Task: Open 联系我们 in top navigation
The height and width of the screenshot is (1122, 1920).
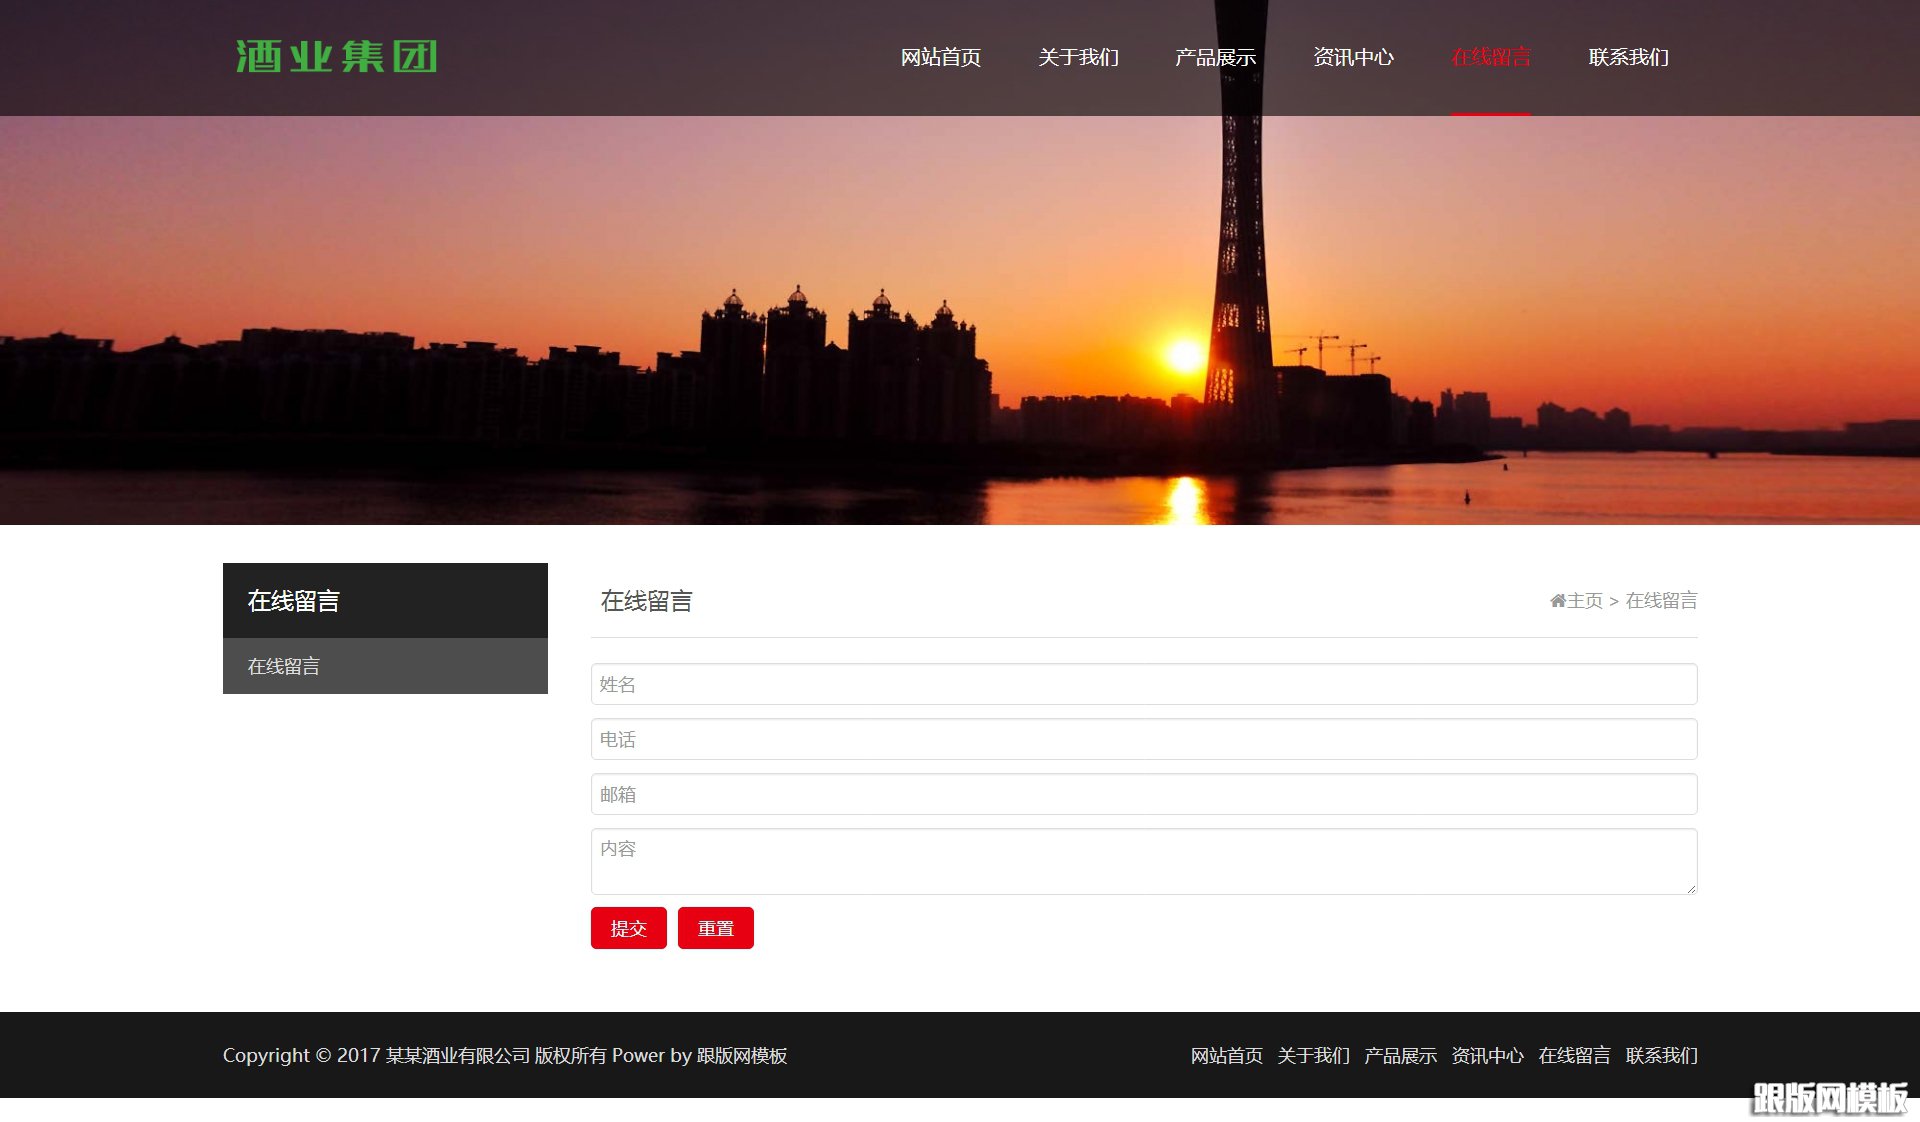Action: pos(1628,57)
